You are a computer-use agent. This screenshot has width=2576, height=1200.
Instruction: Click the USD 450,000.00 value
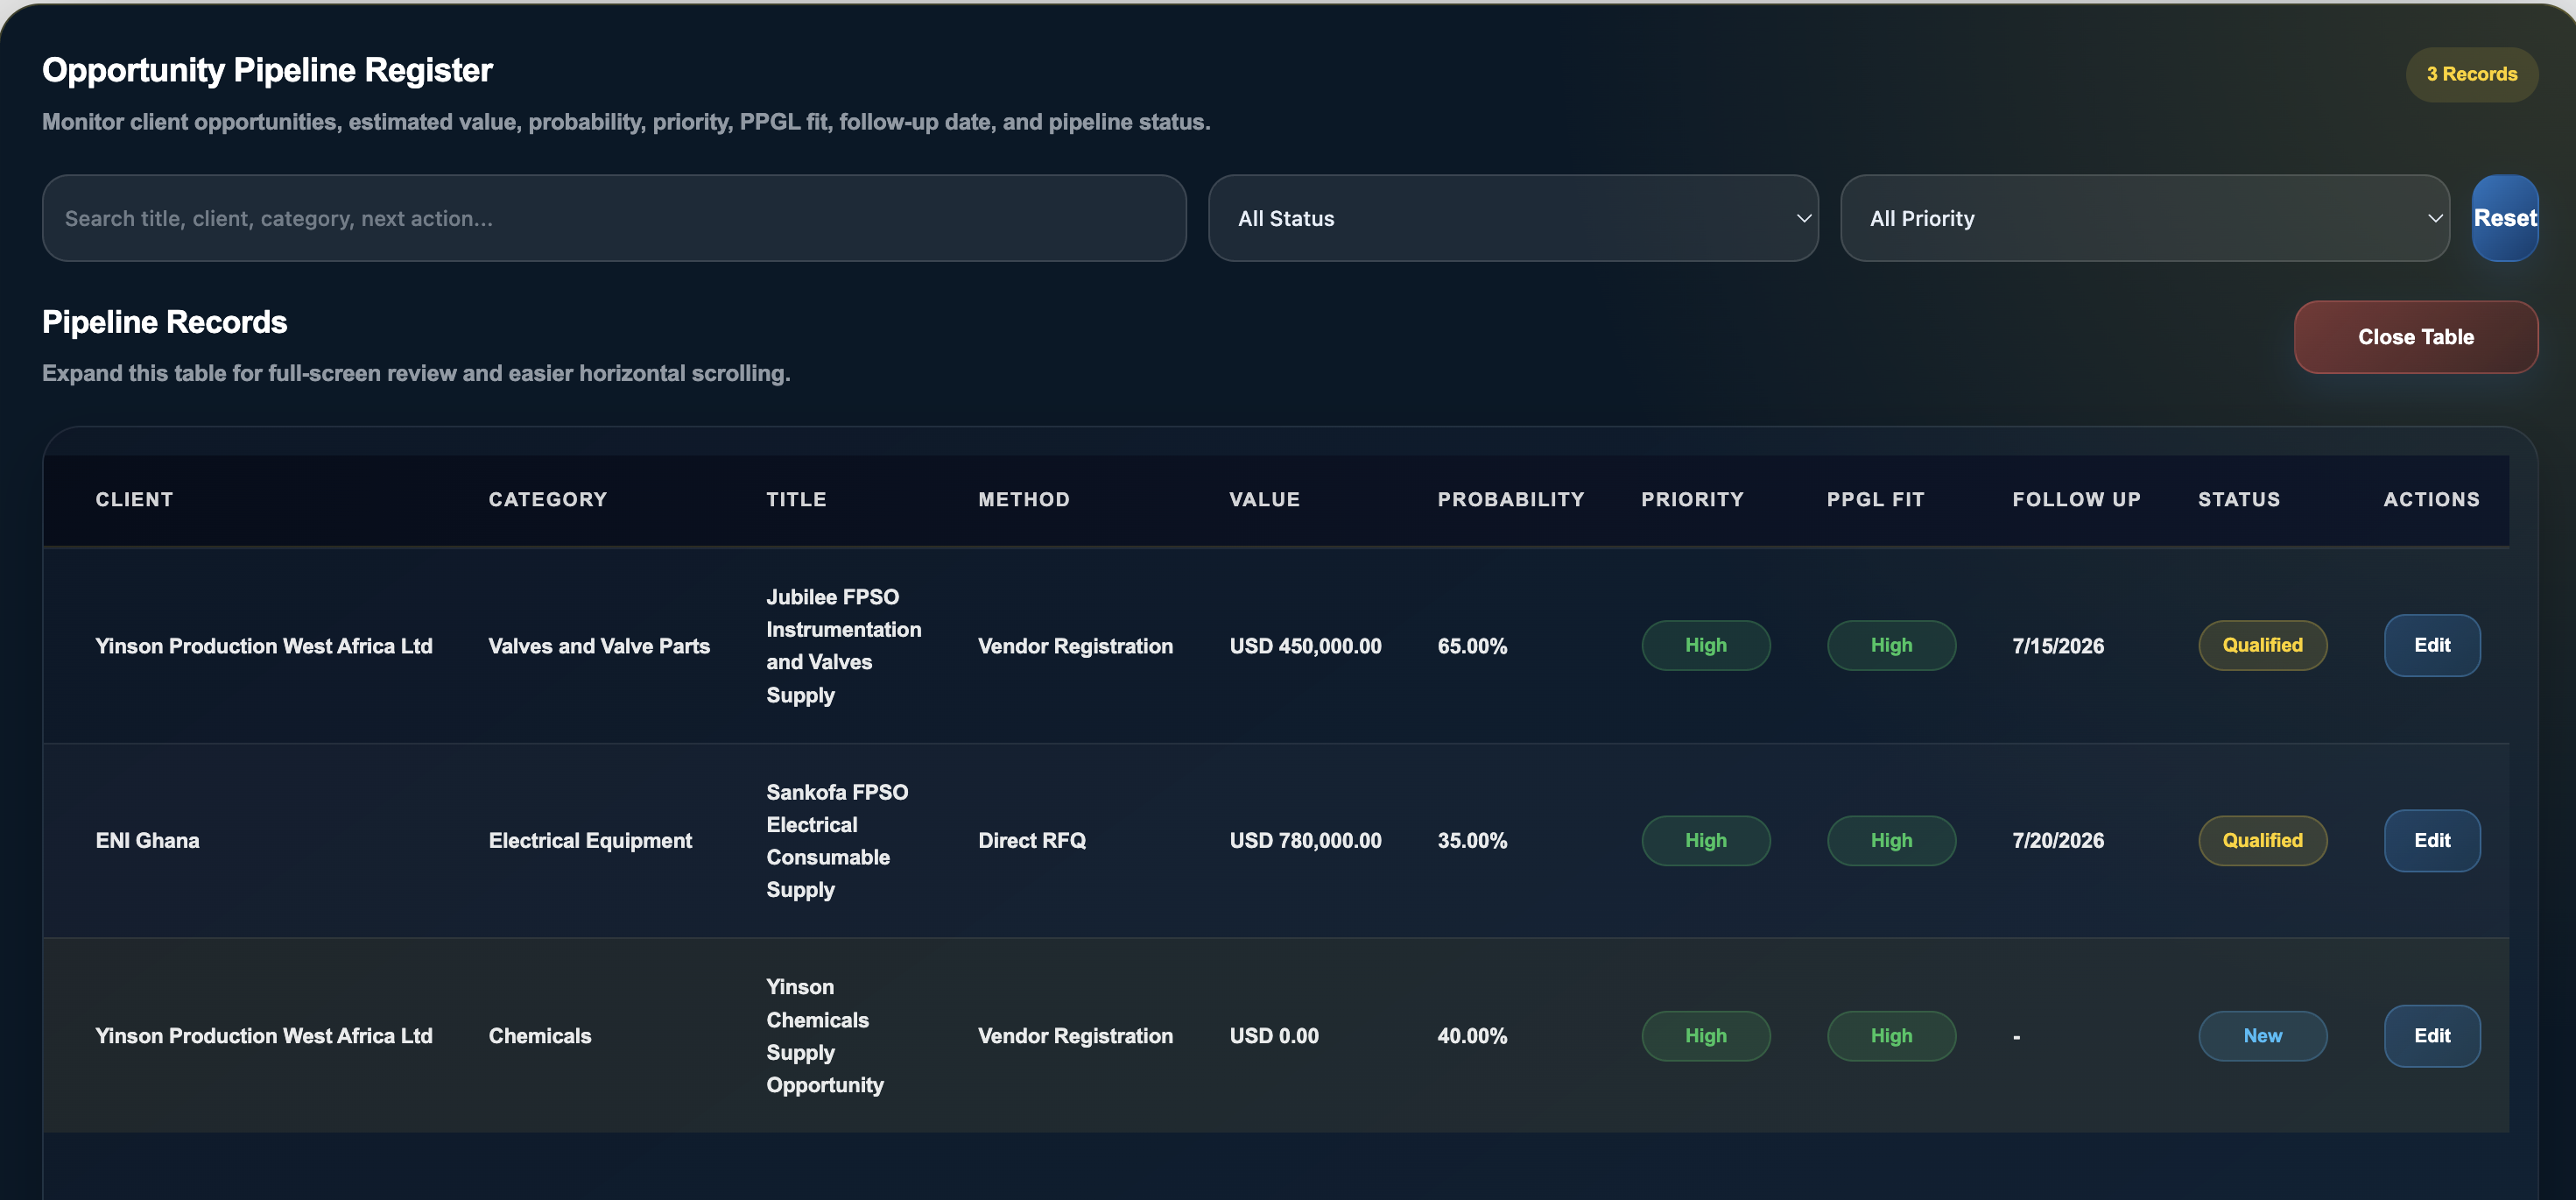(x=1306, y=646)
